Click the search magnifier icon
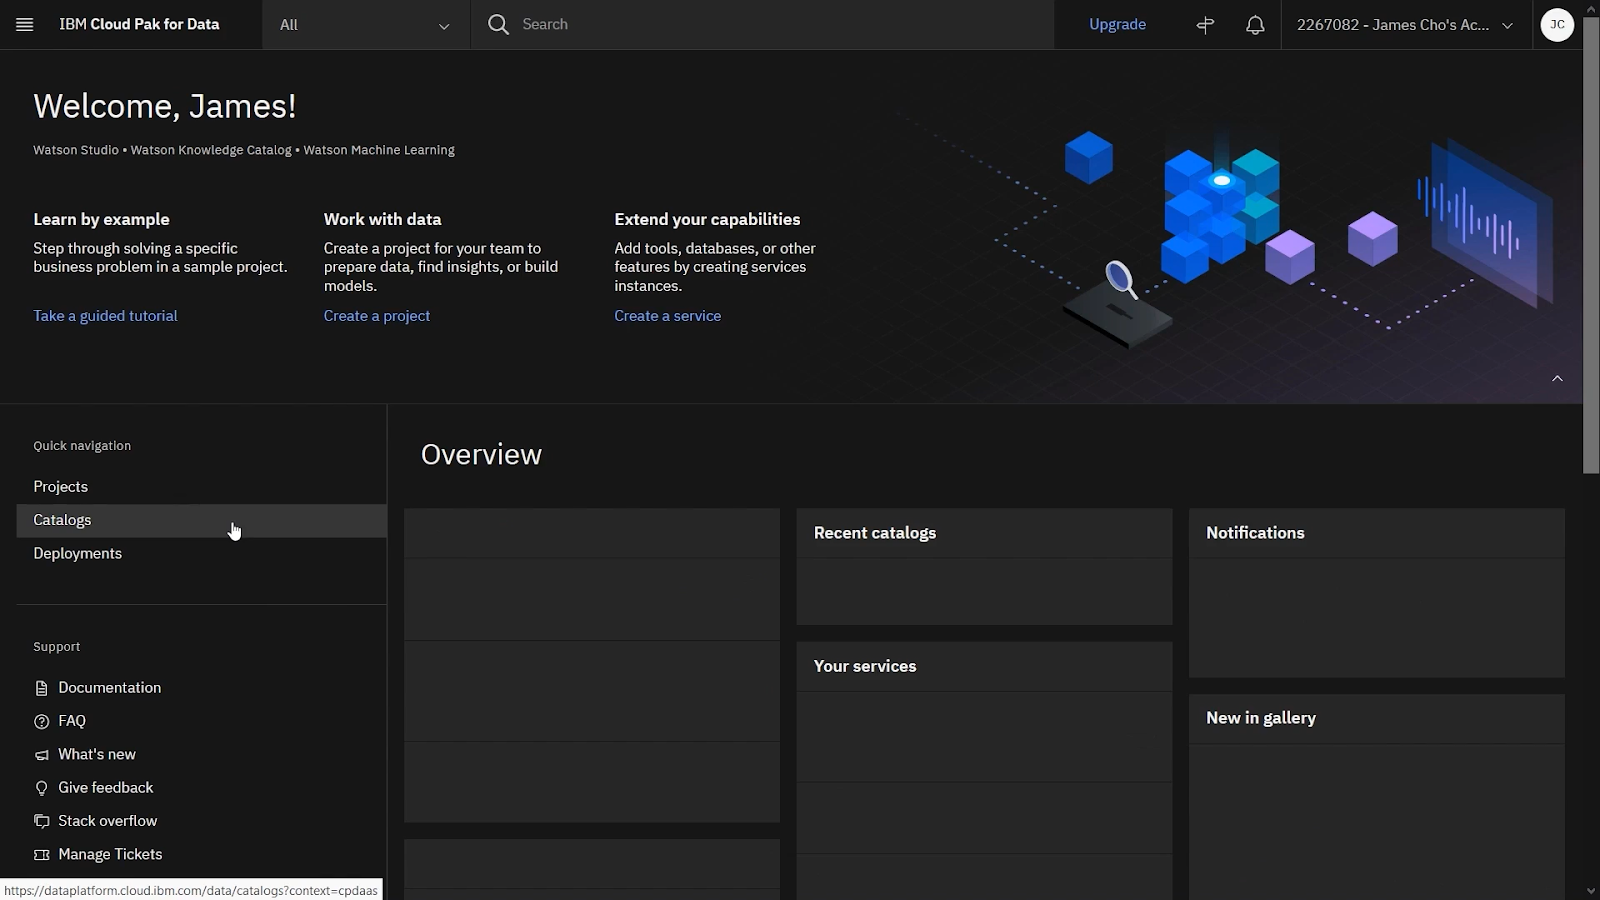 498,24
